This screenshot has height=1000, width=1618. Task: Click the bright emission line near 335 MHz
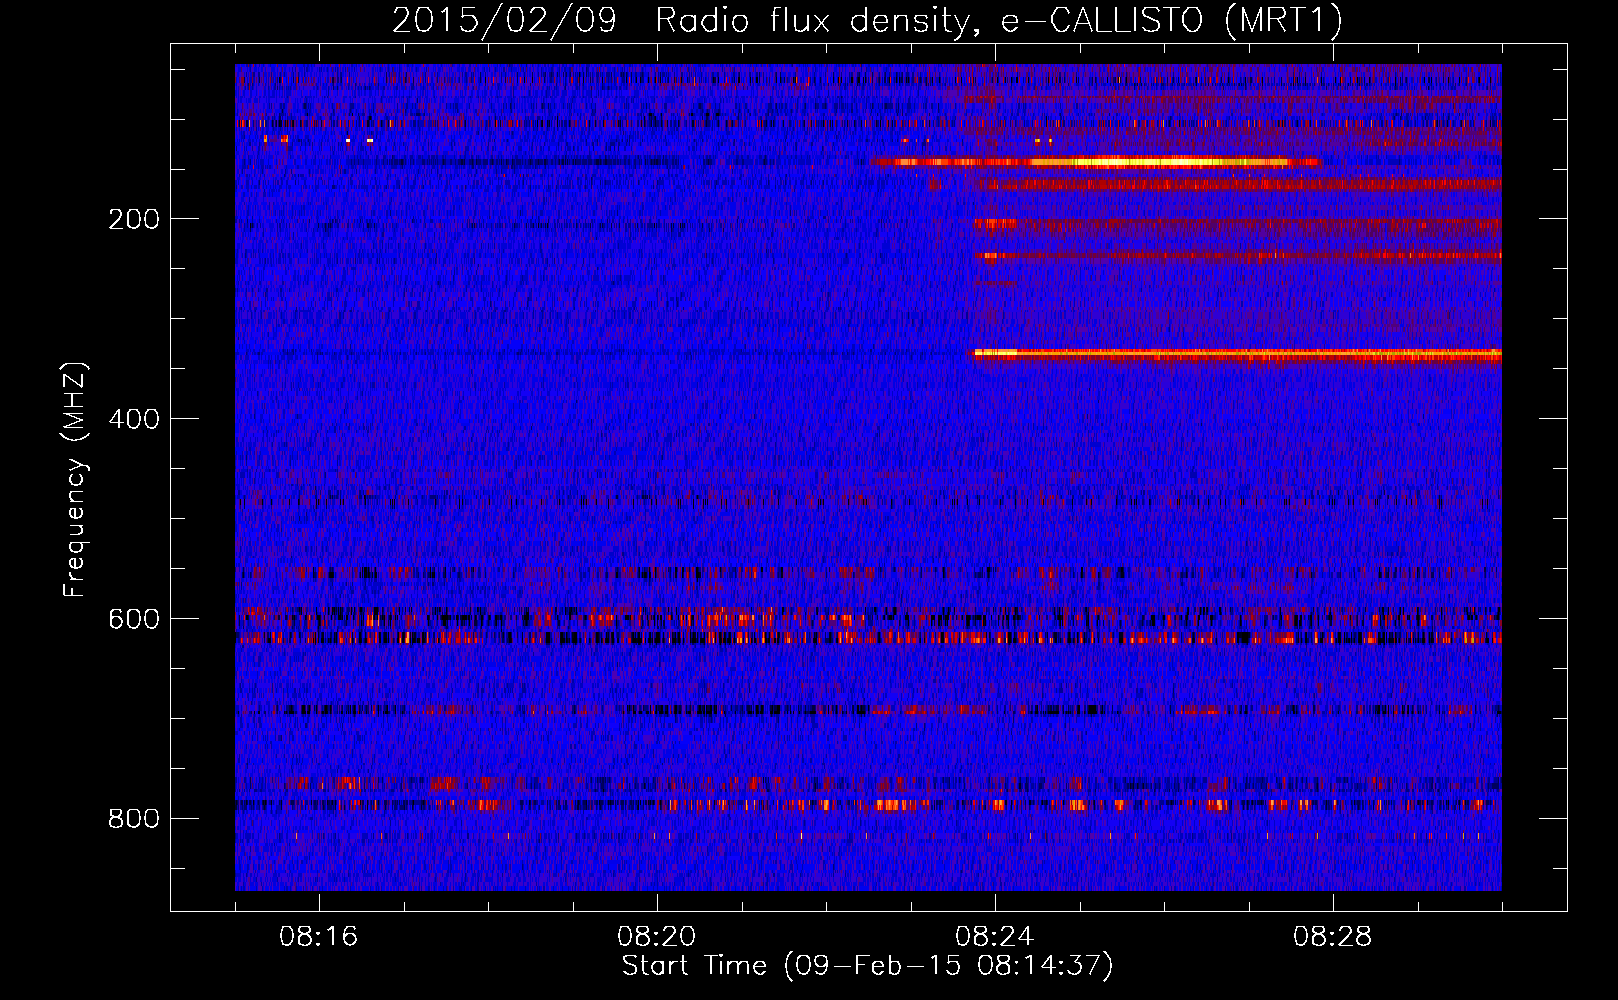1237,353
